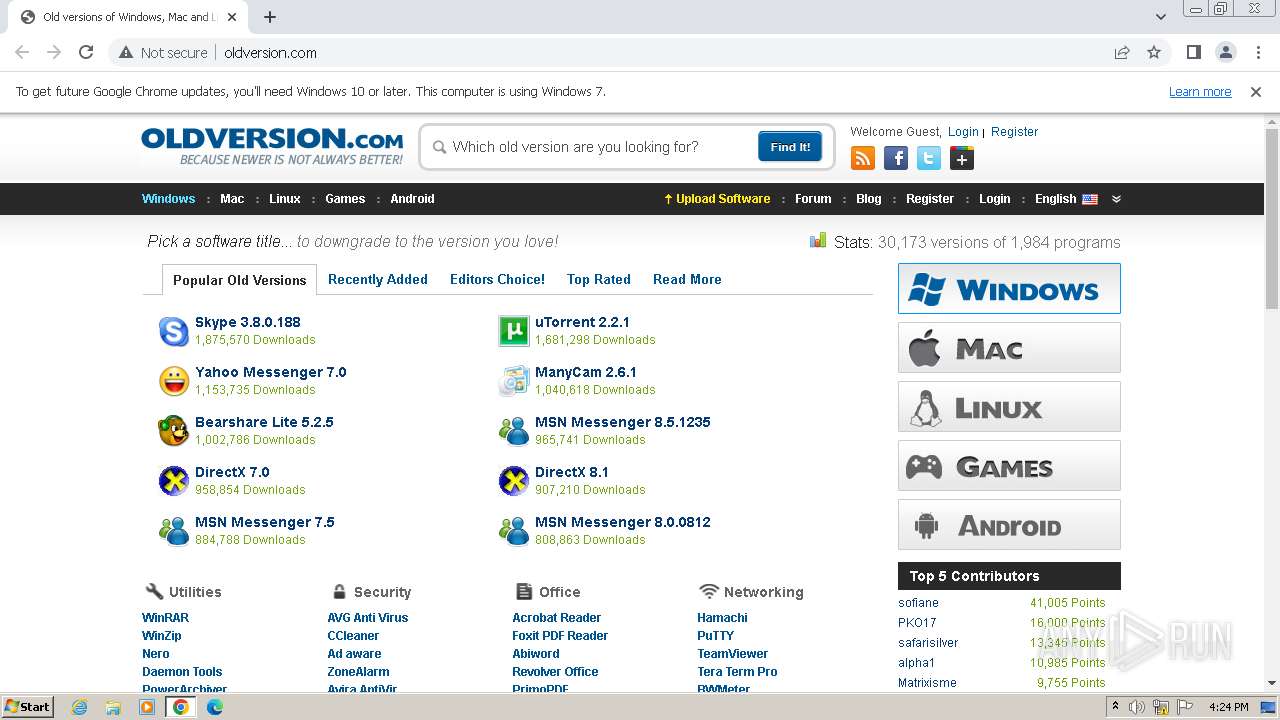Reload the page in Chrome

[86, 52]
